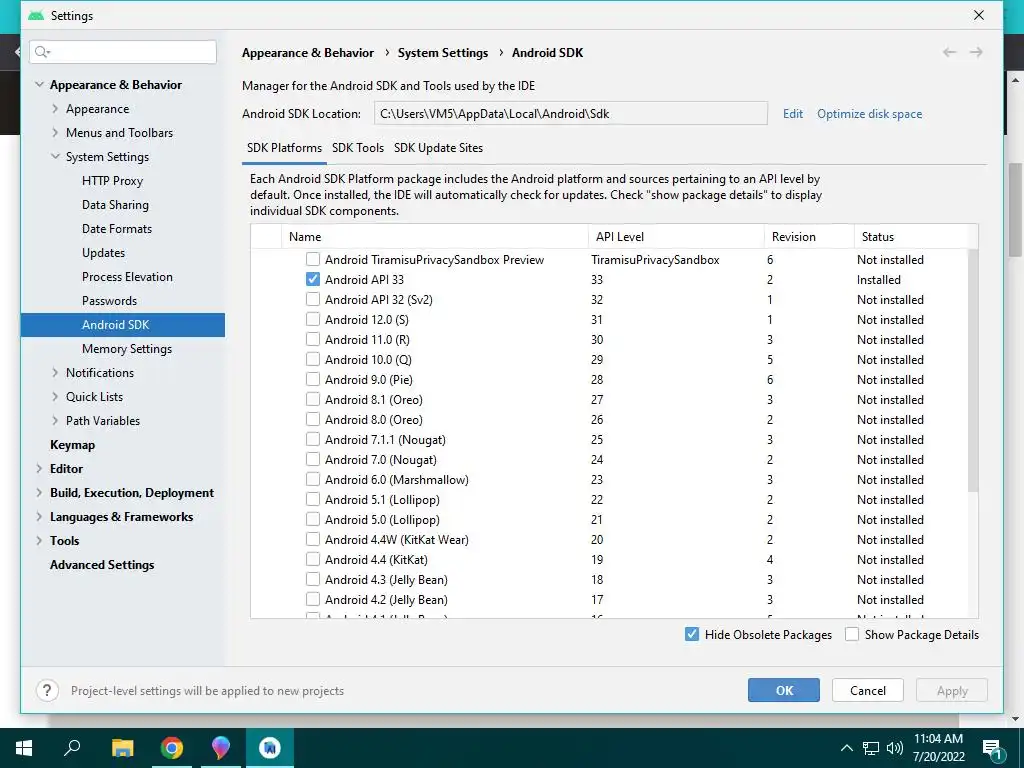Click the help question mark icon

tap(47, 690)
